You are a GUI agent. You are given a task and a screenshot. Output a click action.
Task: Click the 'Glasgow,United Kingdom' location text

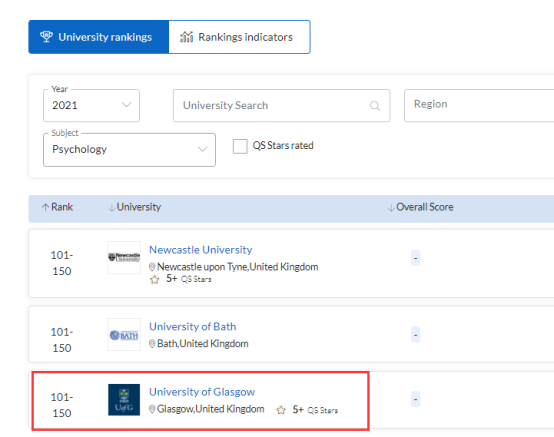pos(211,409)
